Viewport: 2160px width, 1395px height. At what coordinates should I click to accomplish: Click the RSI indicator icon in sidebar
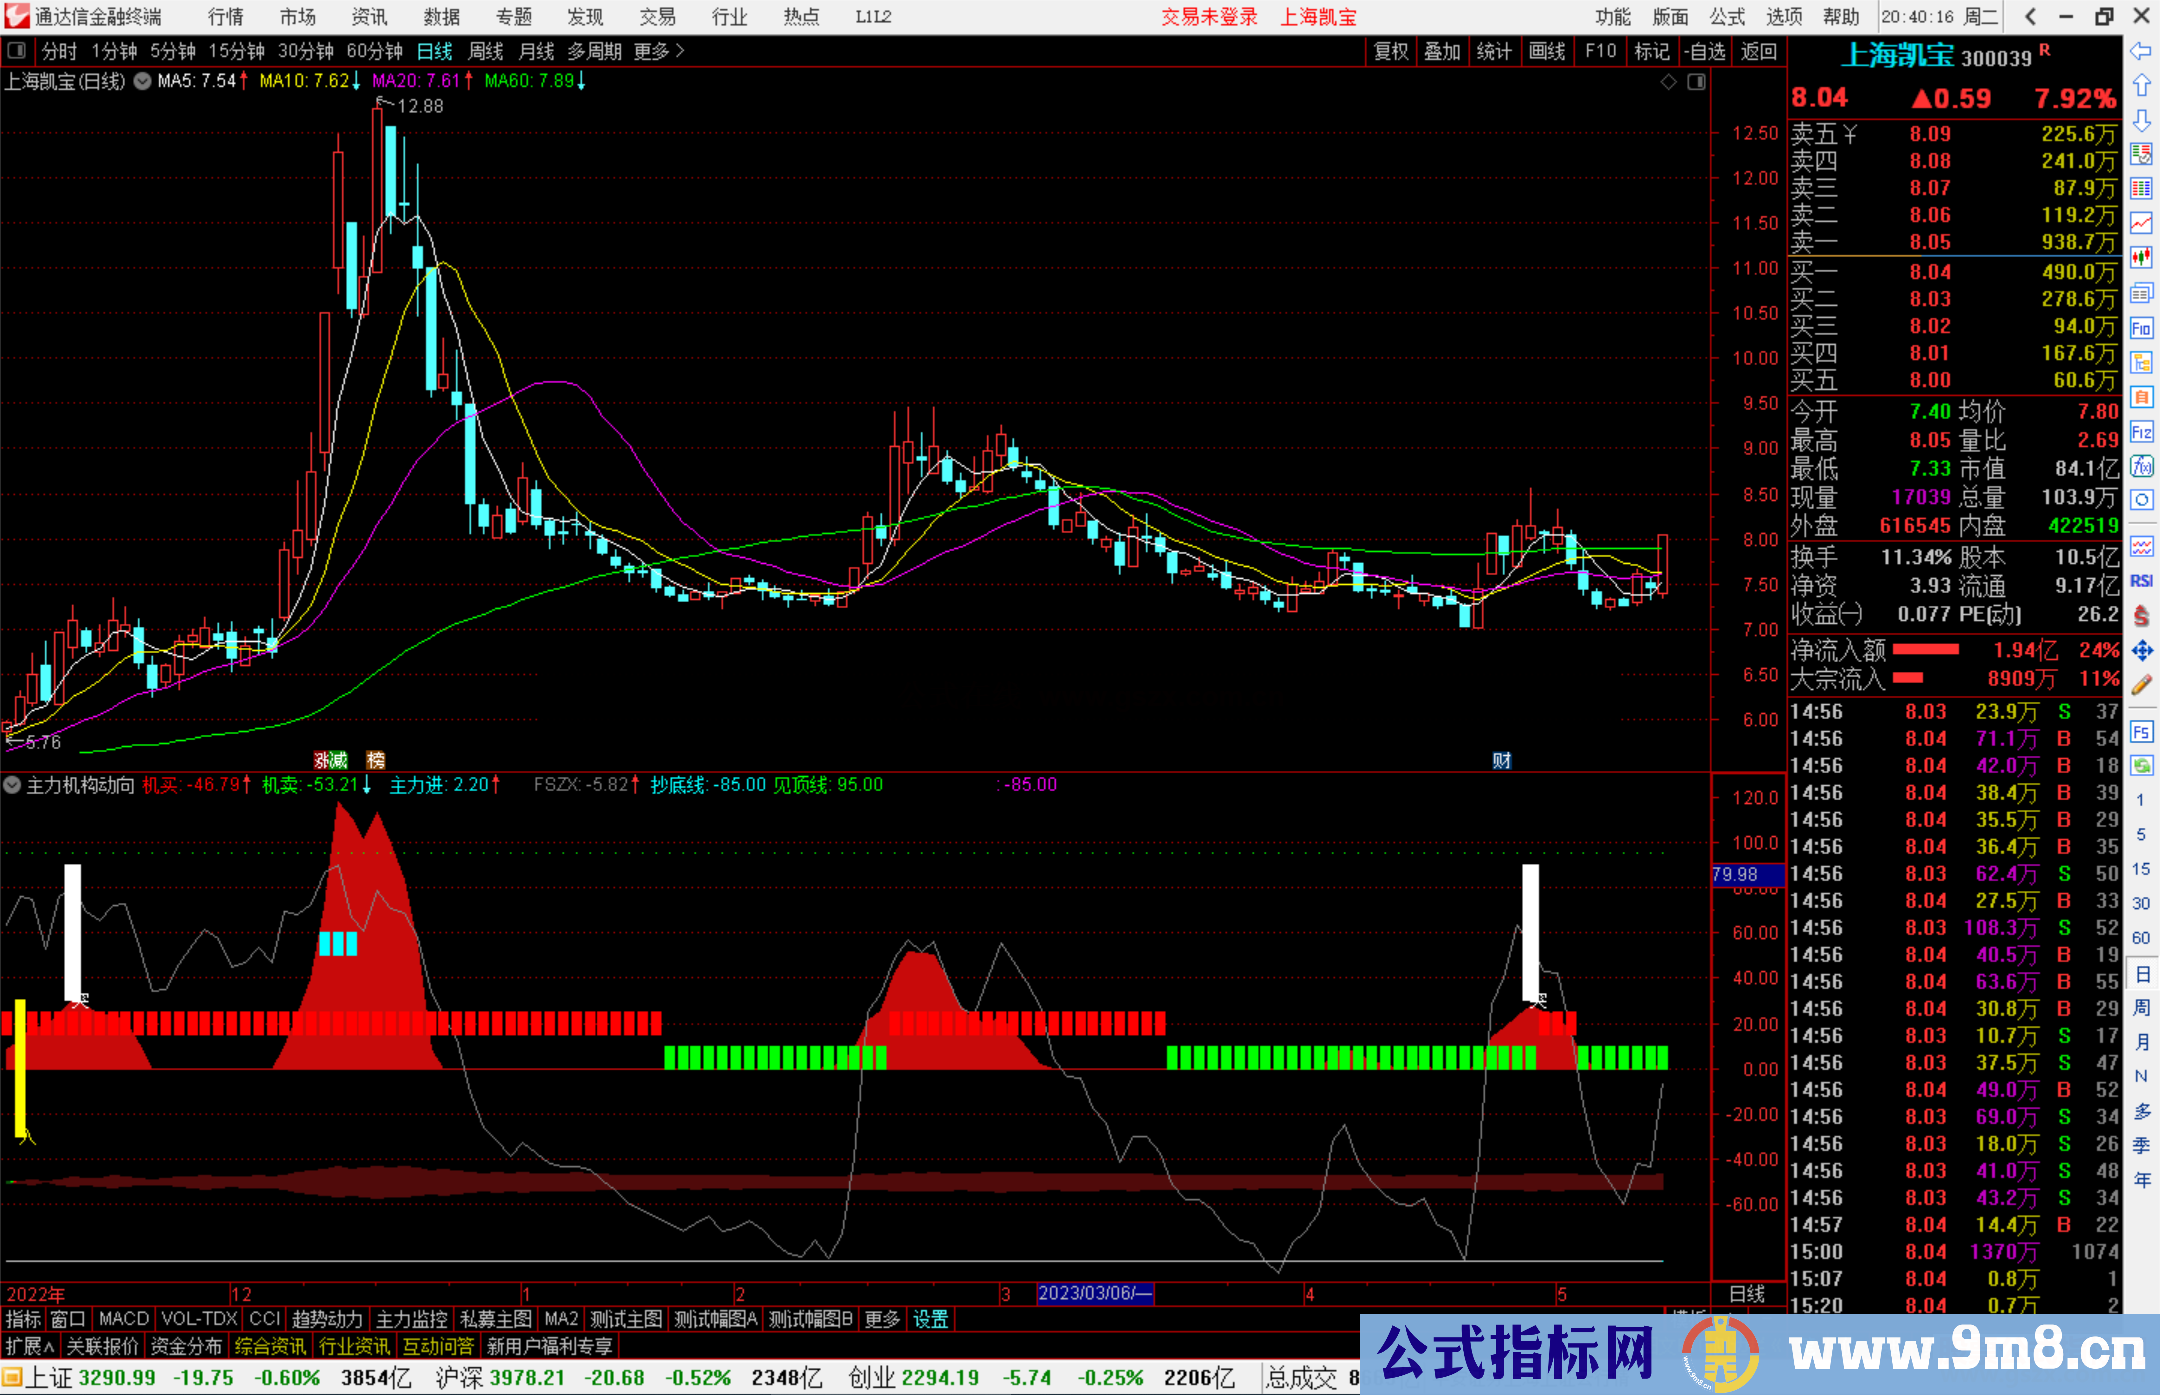pyautogui.click(x=2141, y=581)
